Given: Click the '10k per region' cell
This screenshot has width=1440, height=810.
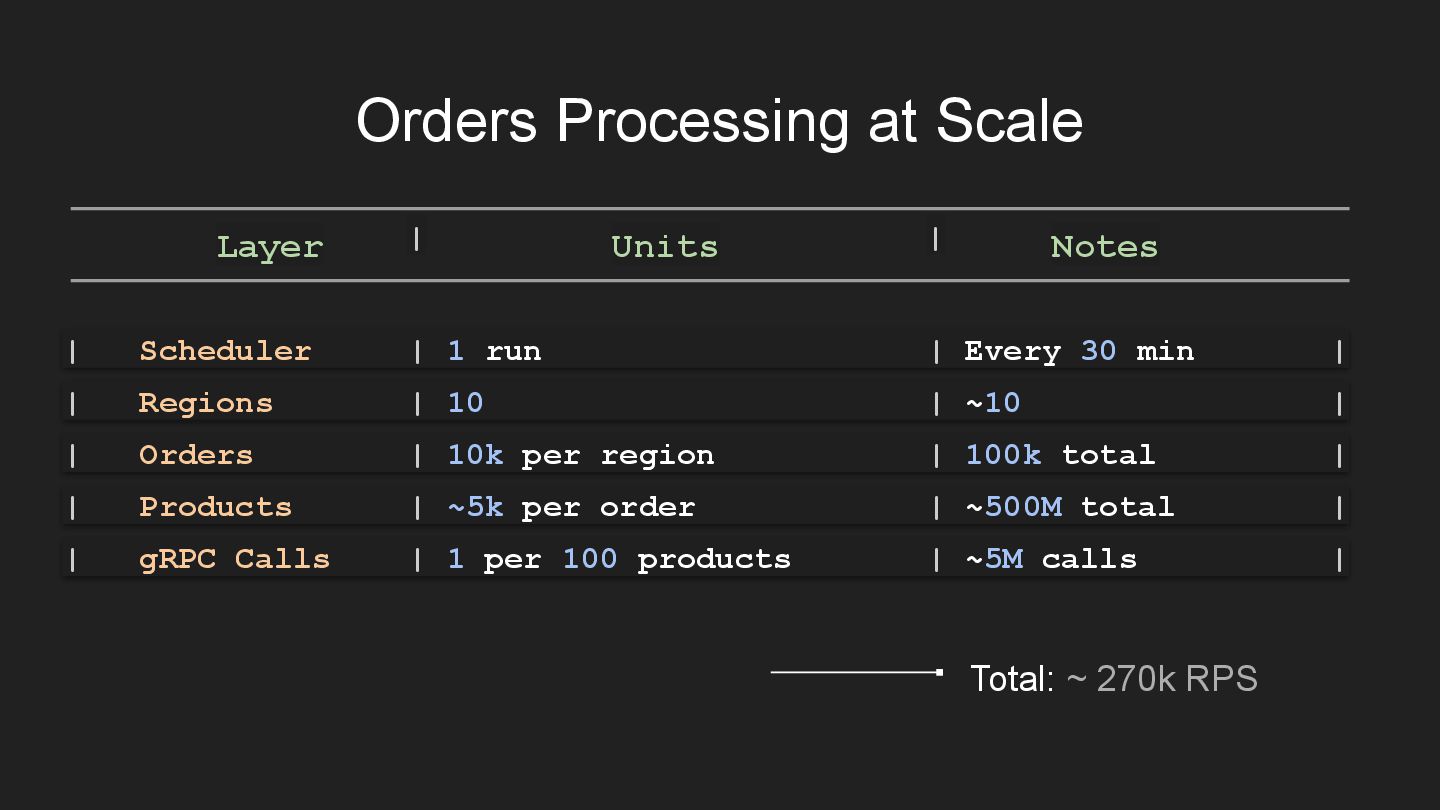Looking at the screenshot, I should coord(581,455).
